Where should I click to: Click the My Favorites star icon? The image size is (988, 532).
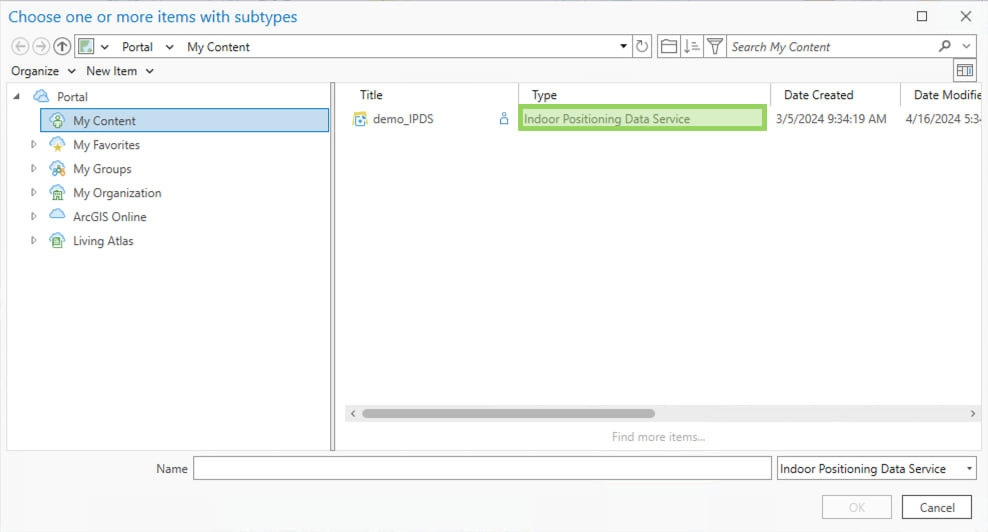click(57, 144)
